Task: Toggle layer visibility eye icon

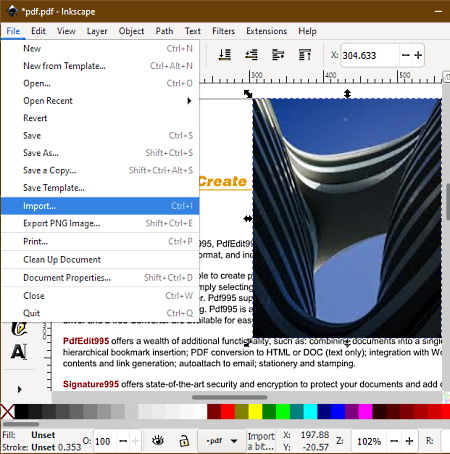Action: click(x=158, y=441)
